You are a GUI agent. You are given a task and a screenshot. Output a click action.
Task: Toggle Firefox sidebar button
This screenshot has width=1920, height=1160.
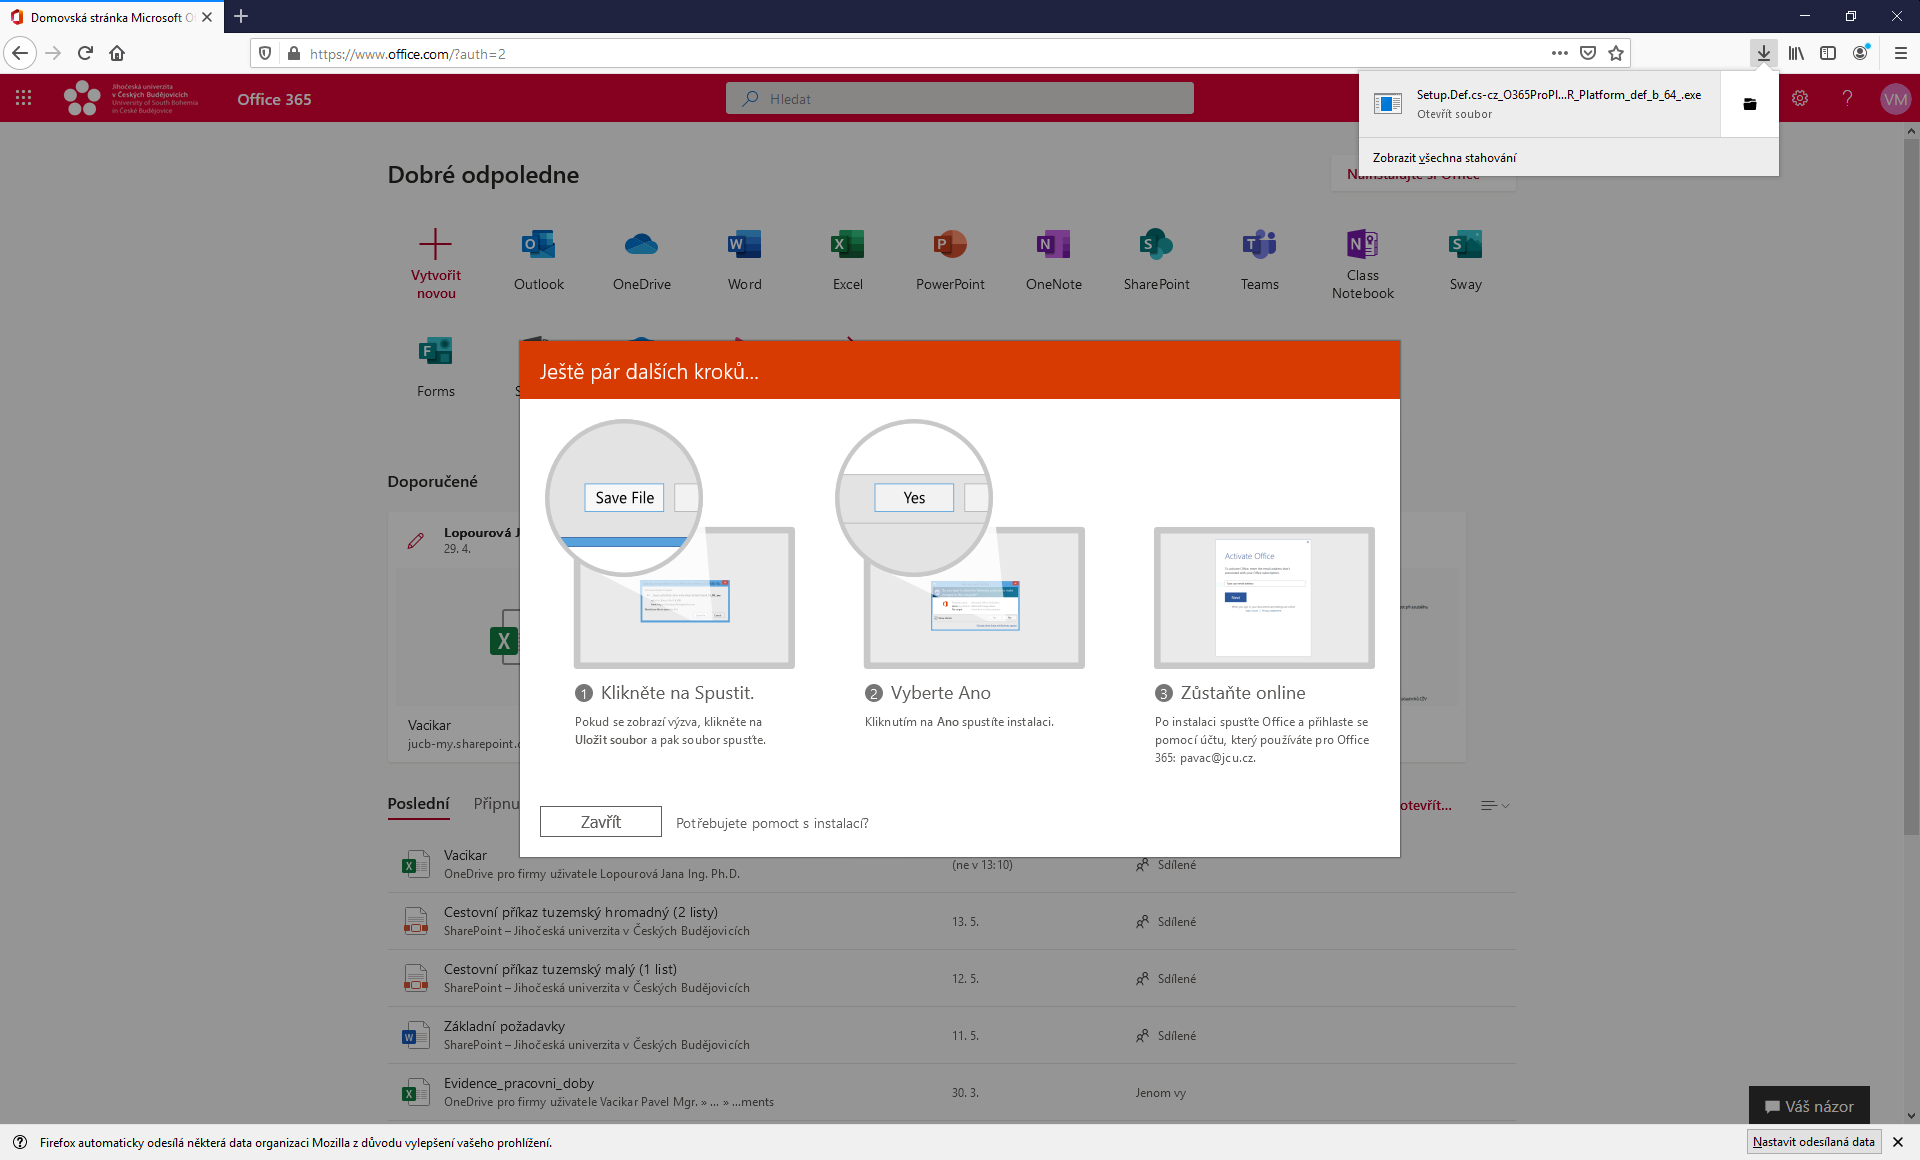[1828, 53]
